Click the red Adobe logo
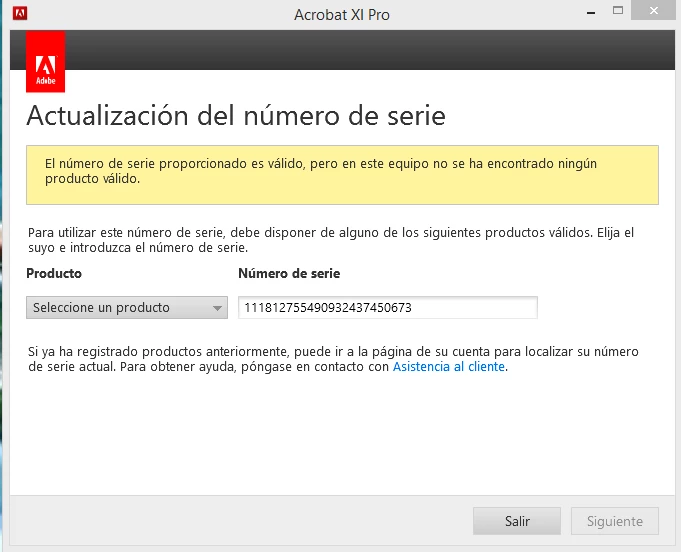 46,62
